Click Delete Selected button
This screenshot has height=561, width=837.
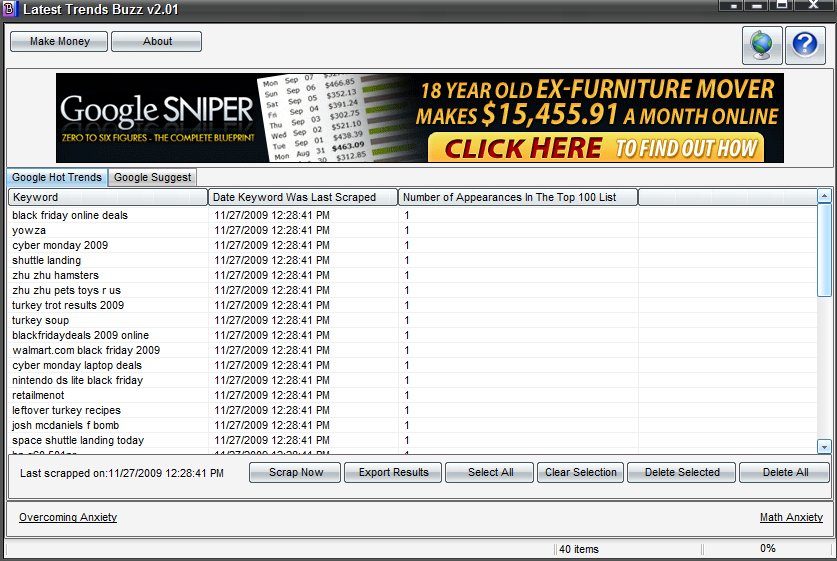coord(682,472)
